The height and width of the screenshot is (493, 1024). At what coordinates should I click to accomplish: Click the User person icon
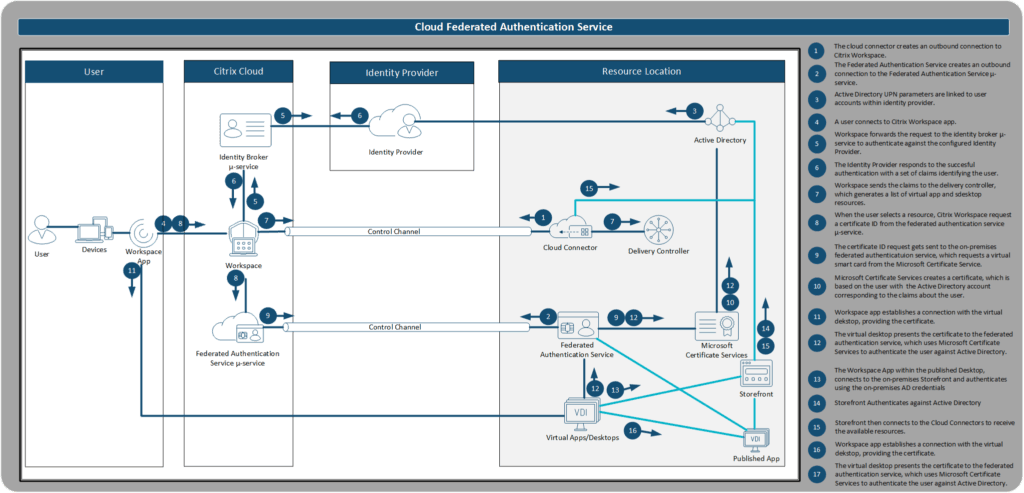[41, 230]
